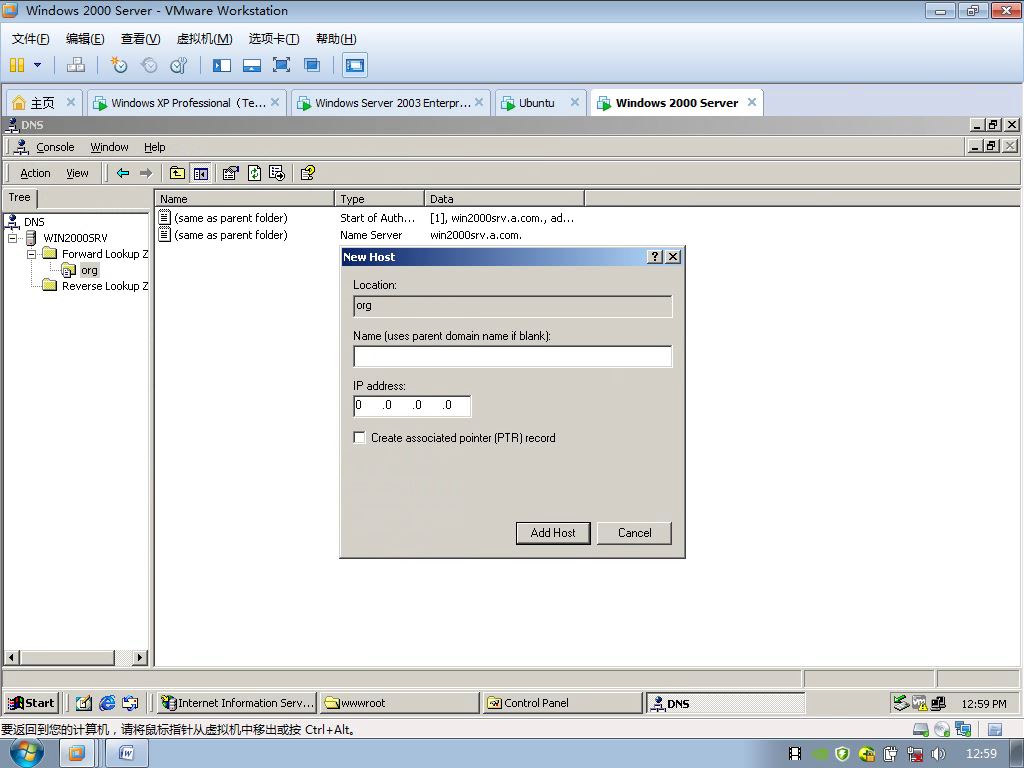Click Cancel in New Host dialog
The height and width of the screenshot is (768, 1024).
(634, 533)
